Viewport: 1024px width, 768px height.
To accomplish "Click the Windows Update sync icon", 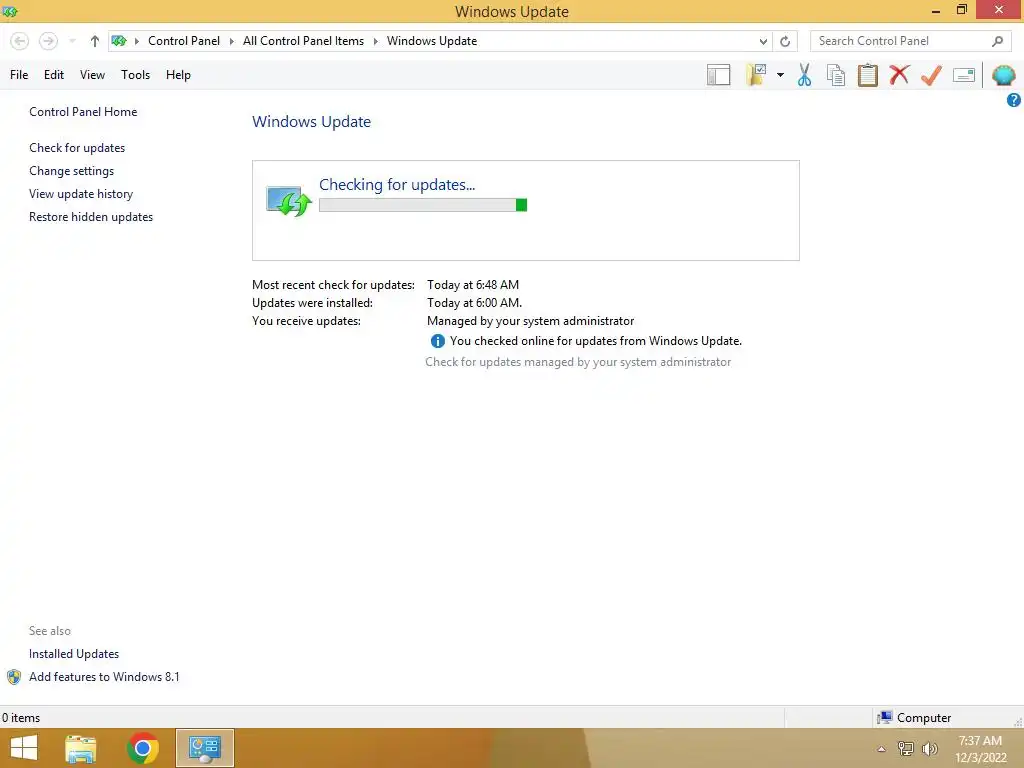I will tap(289, 201).
